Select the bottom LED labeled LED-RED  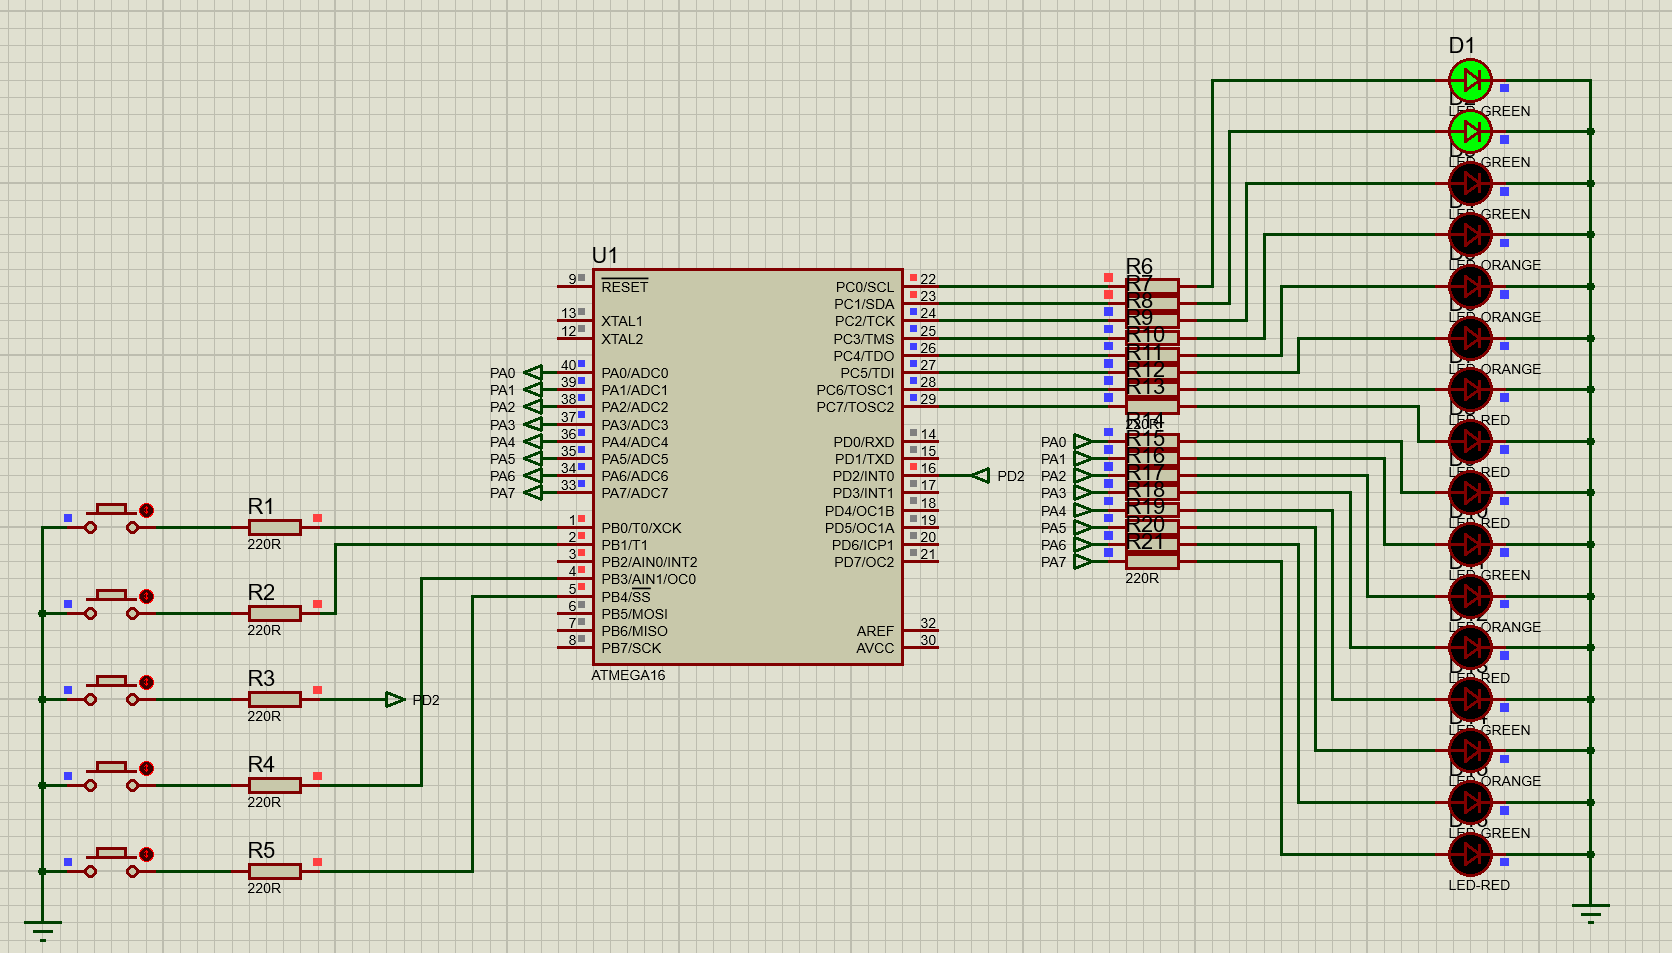coord(1470,854)
